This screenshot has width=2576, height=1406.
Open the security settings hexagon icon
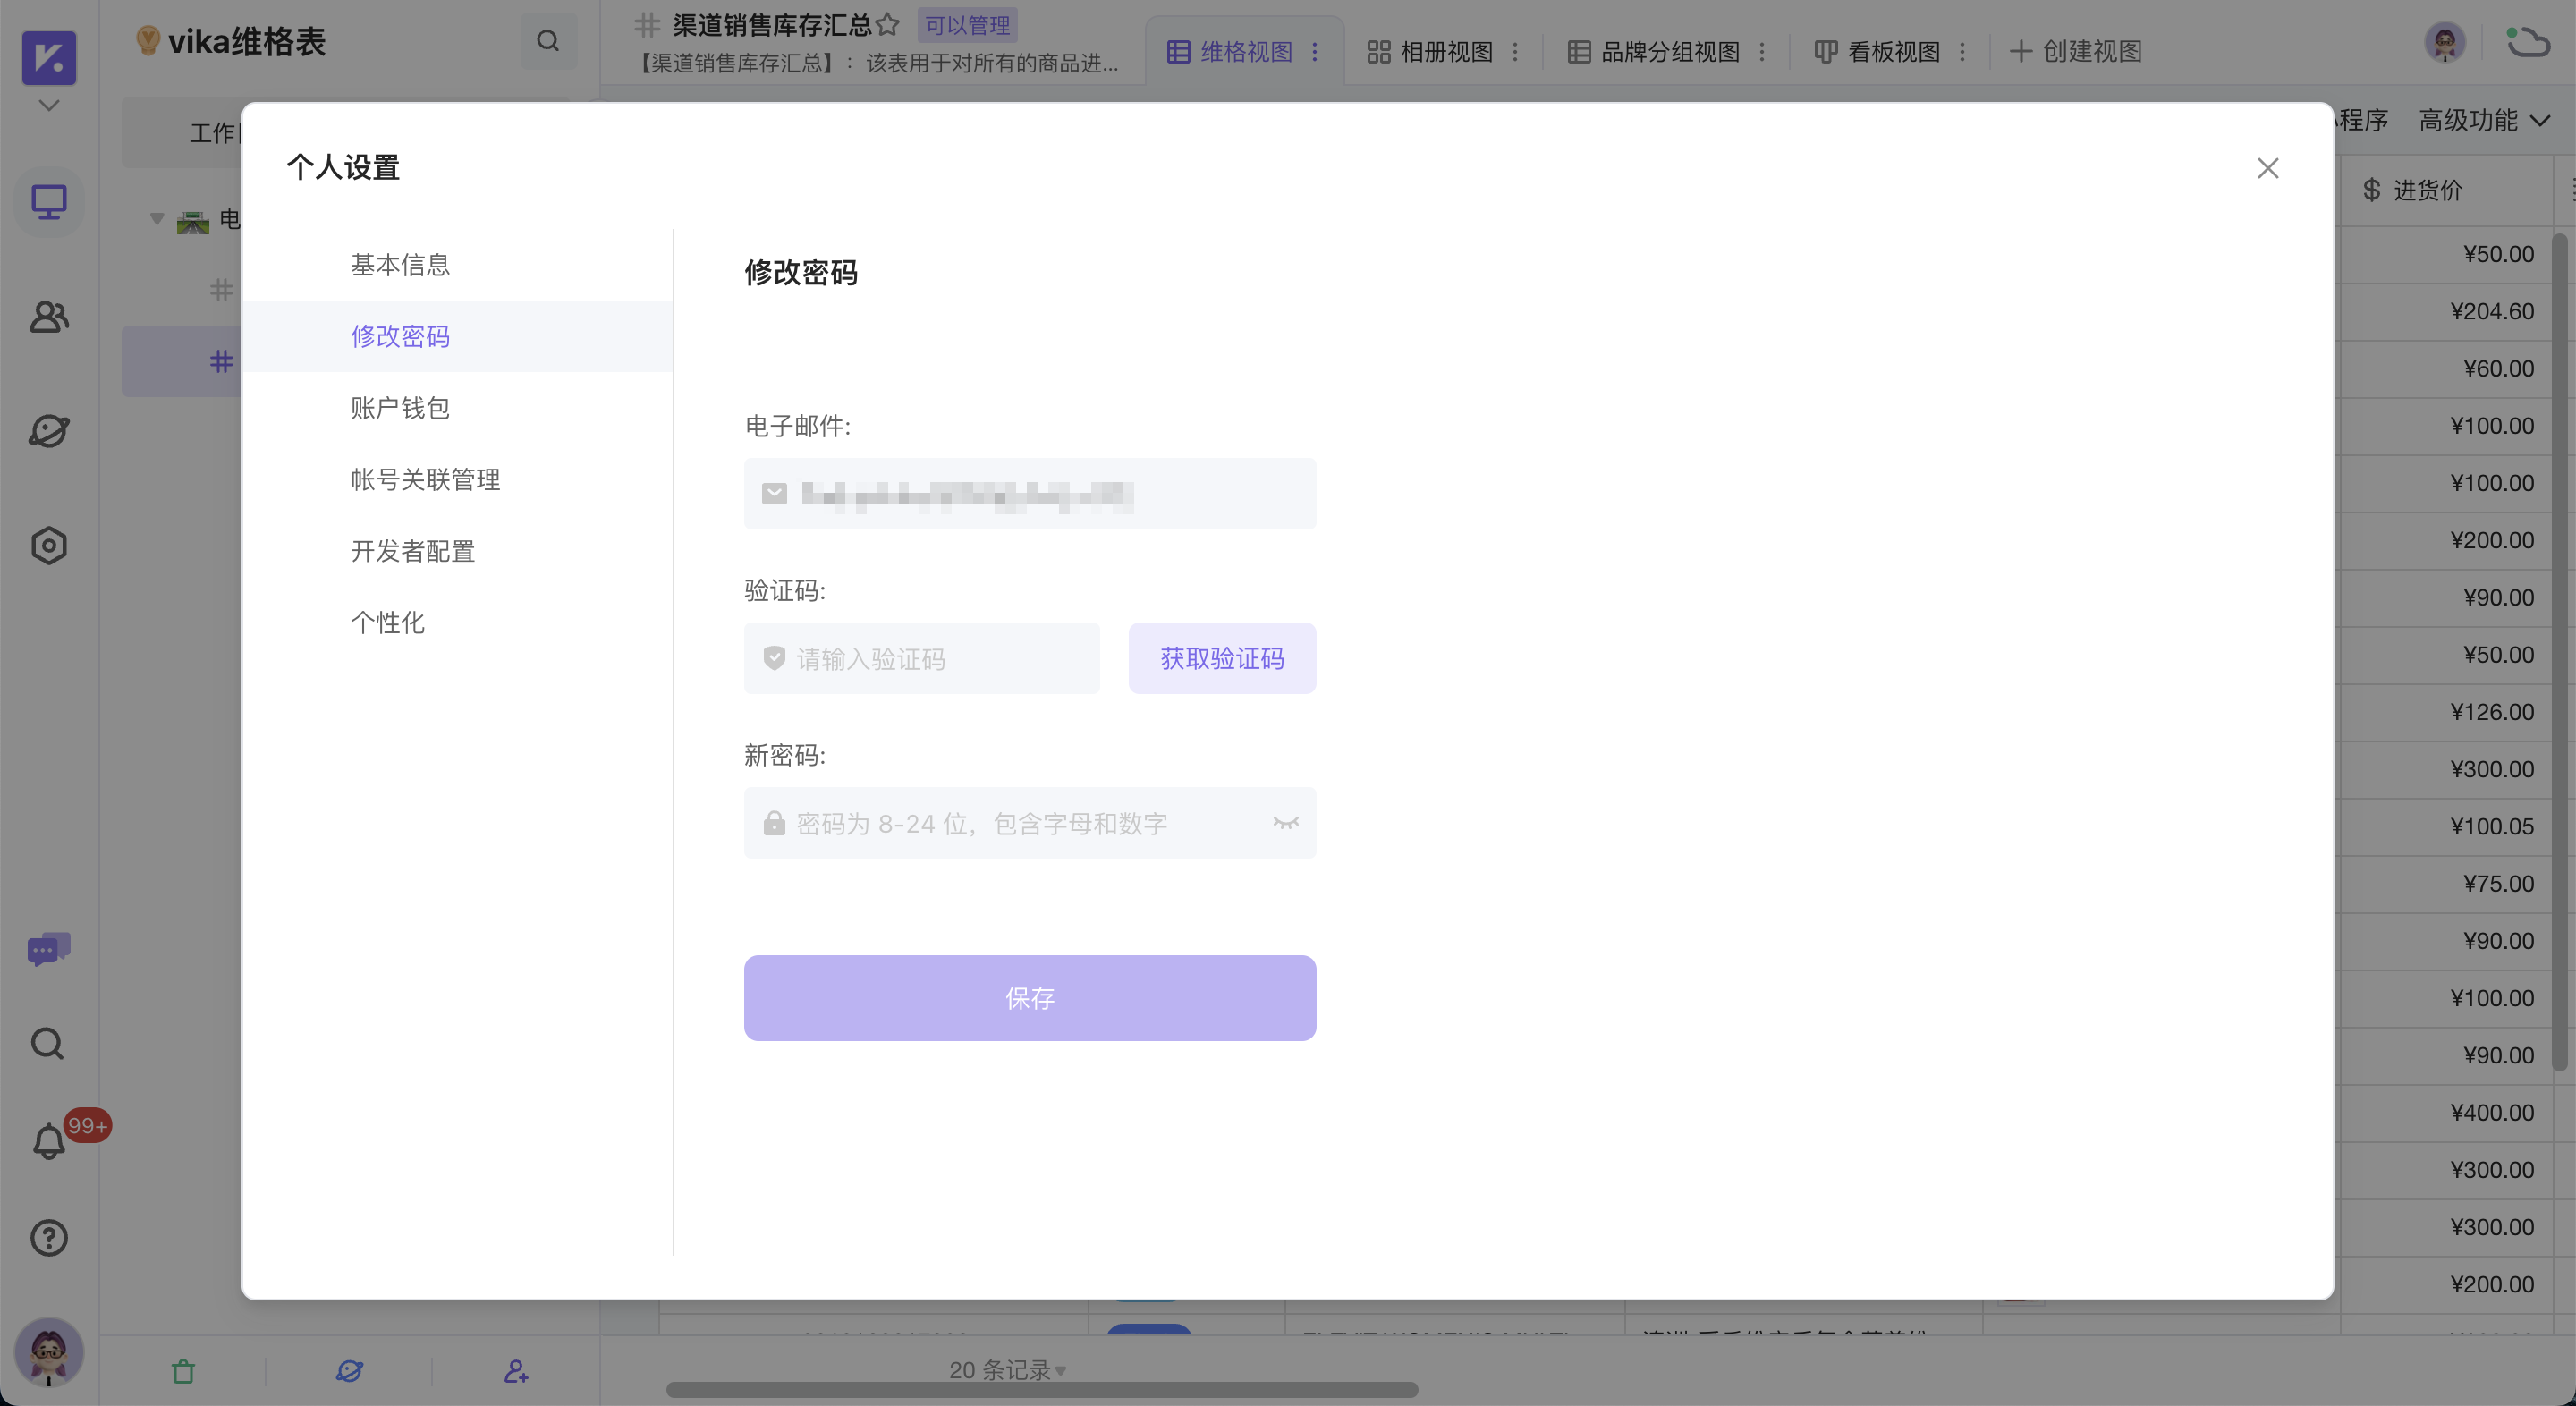(47, 545)
